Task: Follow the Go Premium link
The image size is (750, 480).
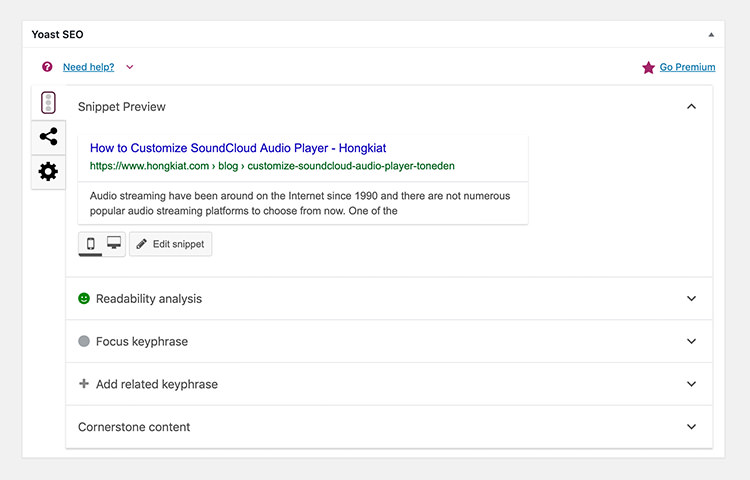Action: pyautogui.click(x=687, y=67)
